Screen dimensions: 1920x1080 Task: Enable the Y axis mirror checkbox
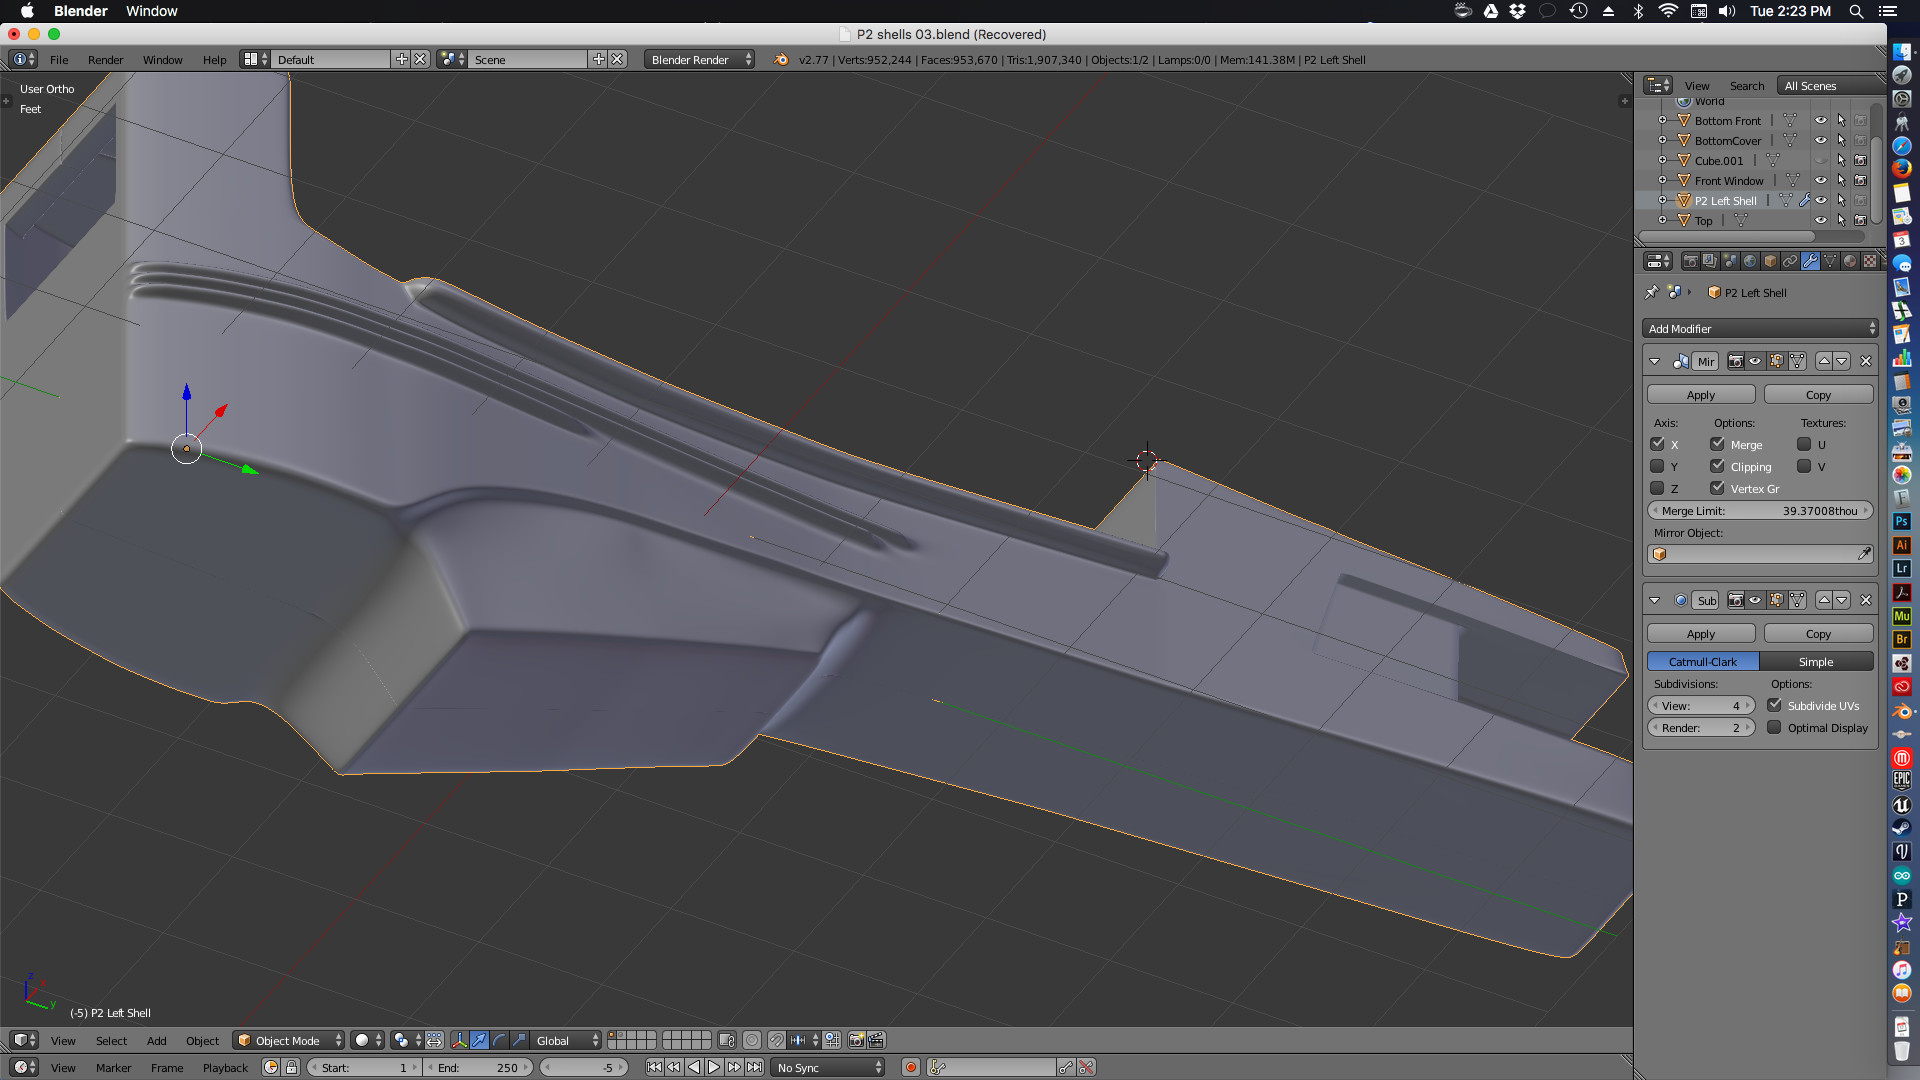(x=1657, y=466)
